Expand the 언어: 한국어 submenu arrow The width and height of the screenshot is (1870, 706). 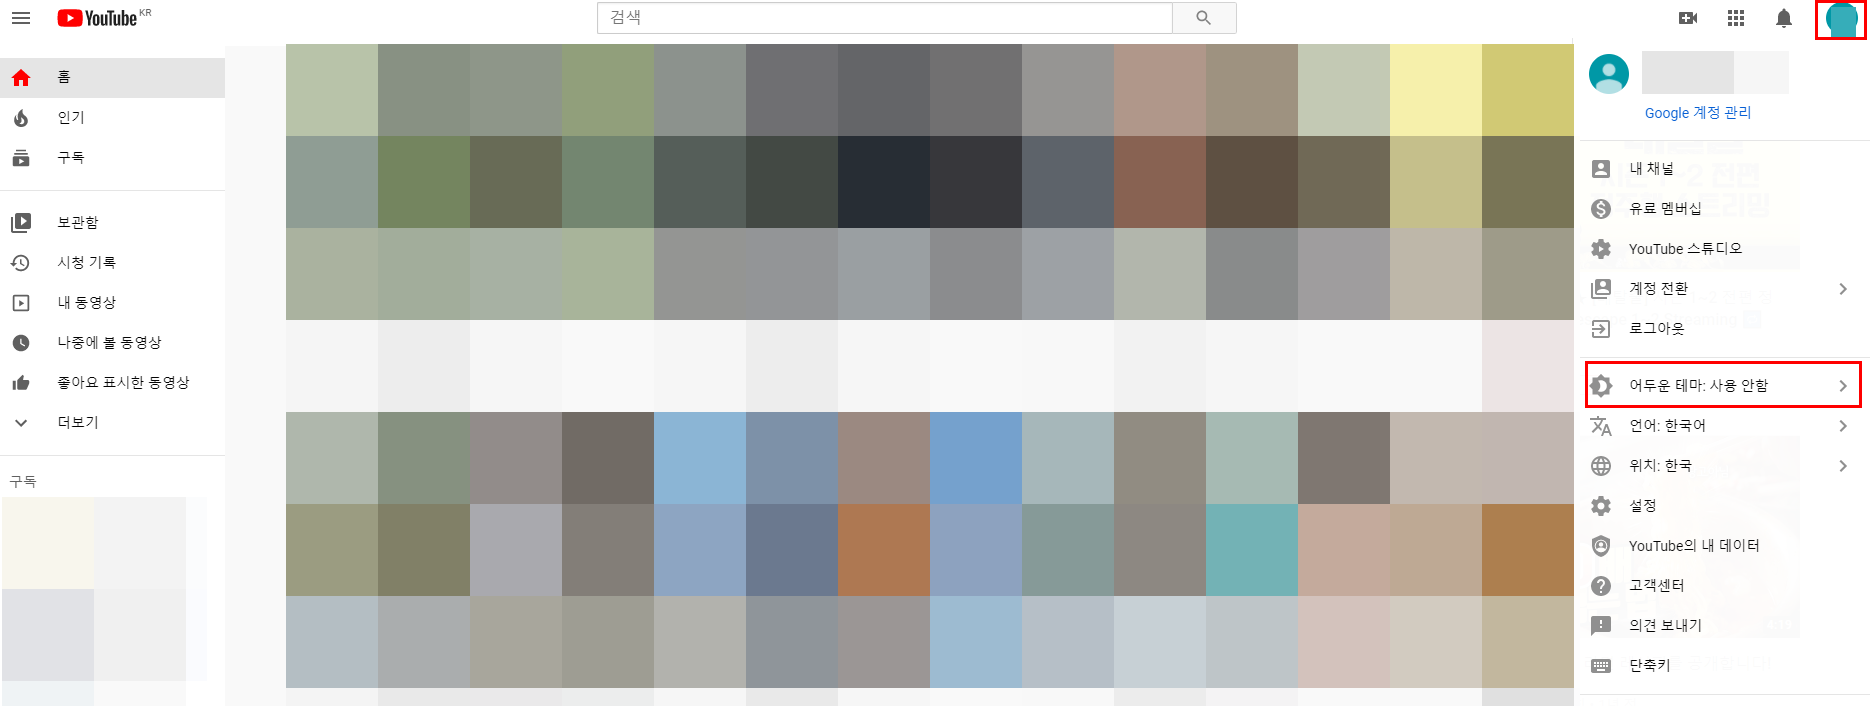click(x=1843, y=426)
